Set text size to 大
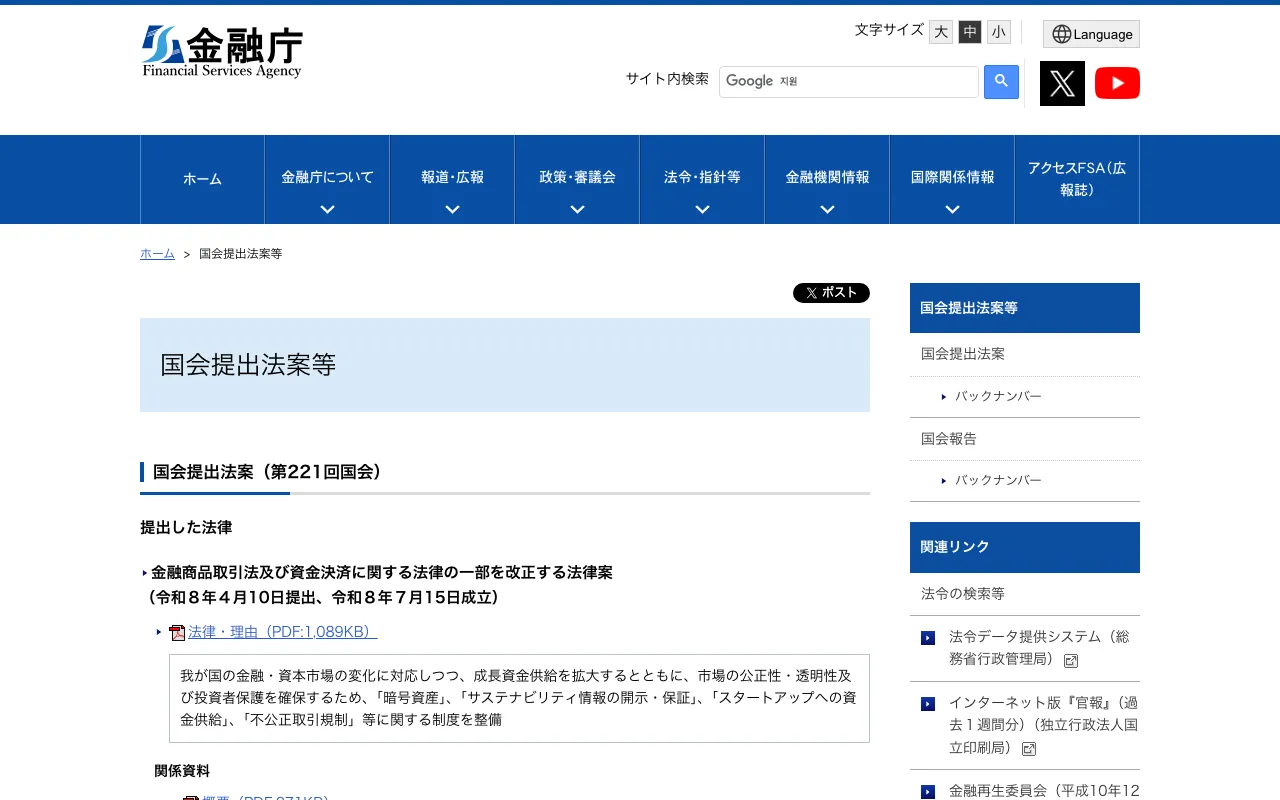This screenshot has width=1280, height=800. [941, 32]
